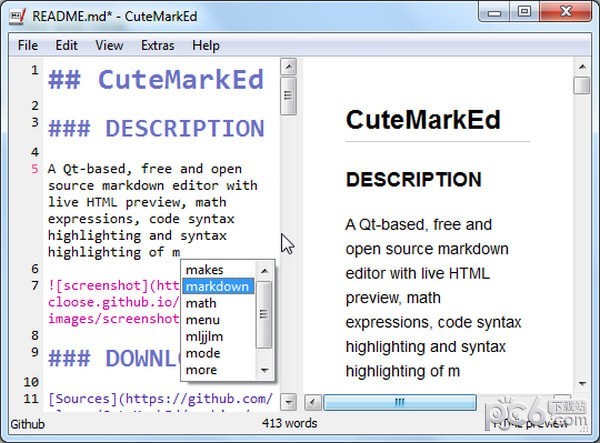This screenshot has height=443, width=600.
Task: Pick 'makes' in the completion list
Action: click(205, 270)
